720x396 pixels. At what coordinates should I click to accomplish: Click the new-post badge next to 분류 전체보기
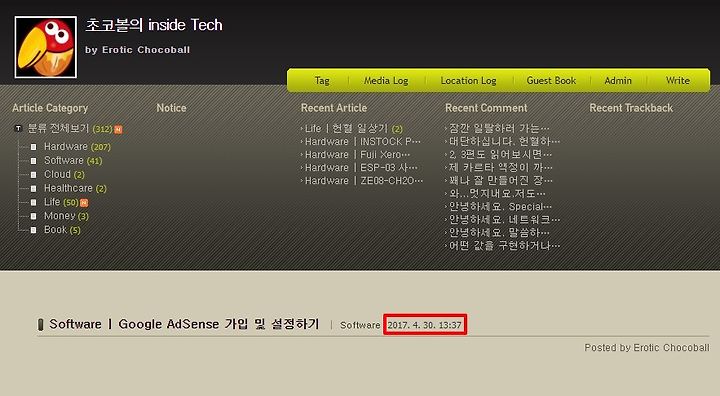click(x=118, y=129)
